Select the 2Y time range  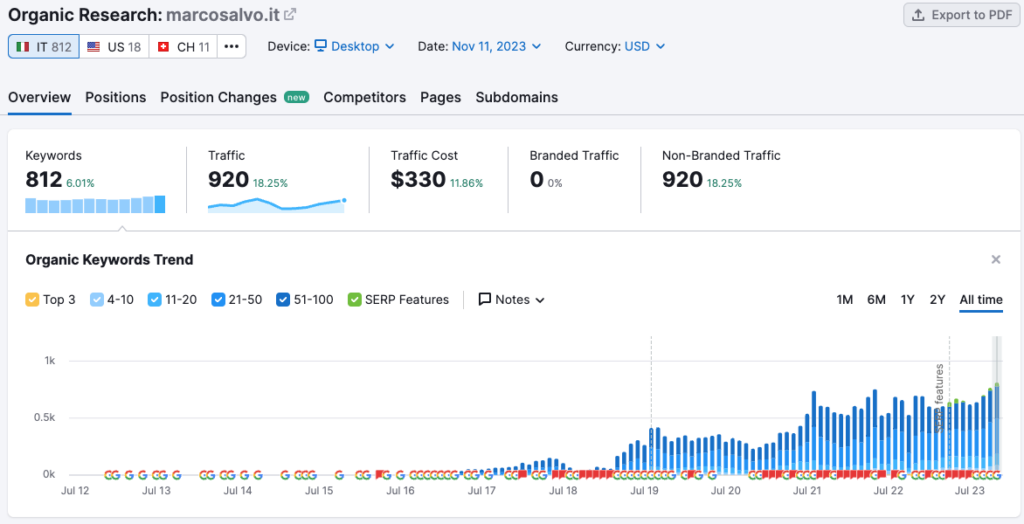pyautogui.click(x=937, y=300)
